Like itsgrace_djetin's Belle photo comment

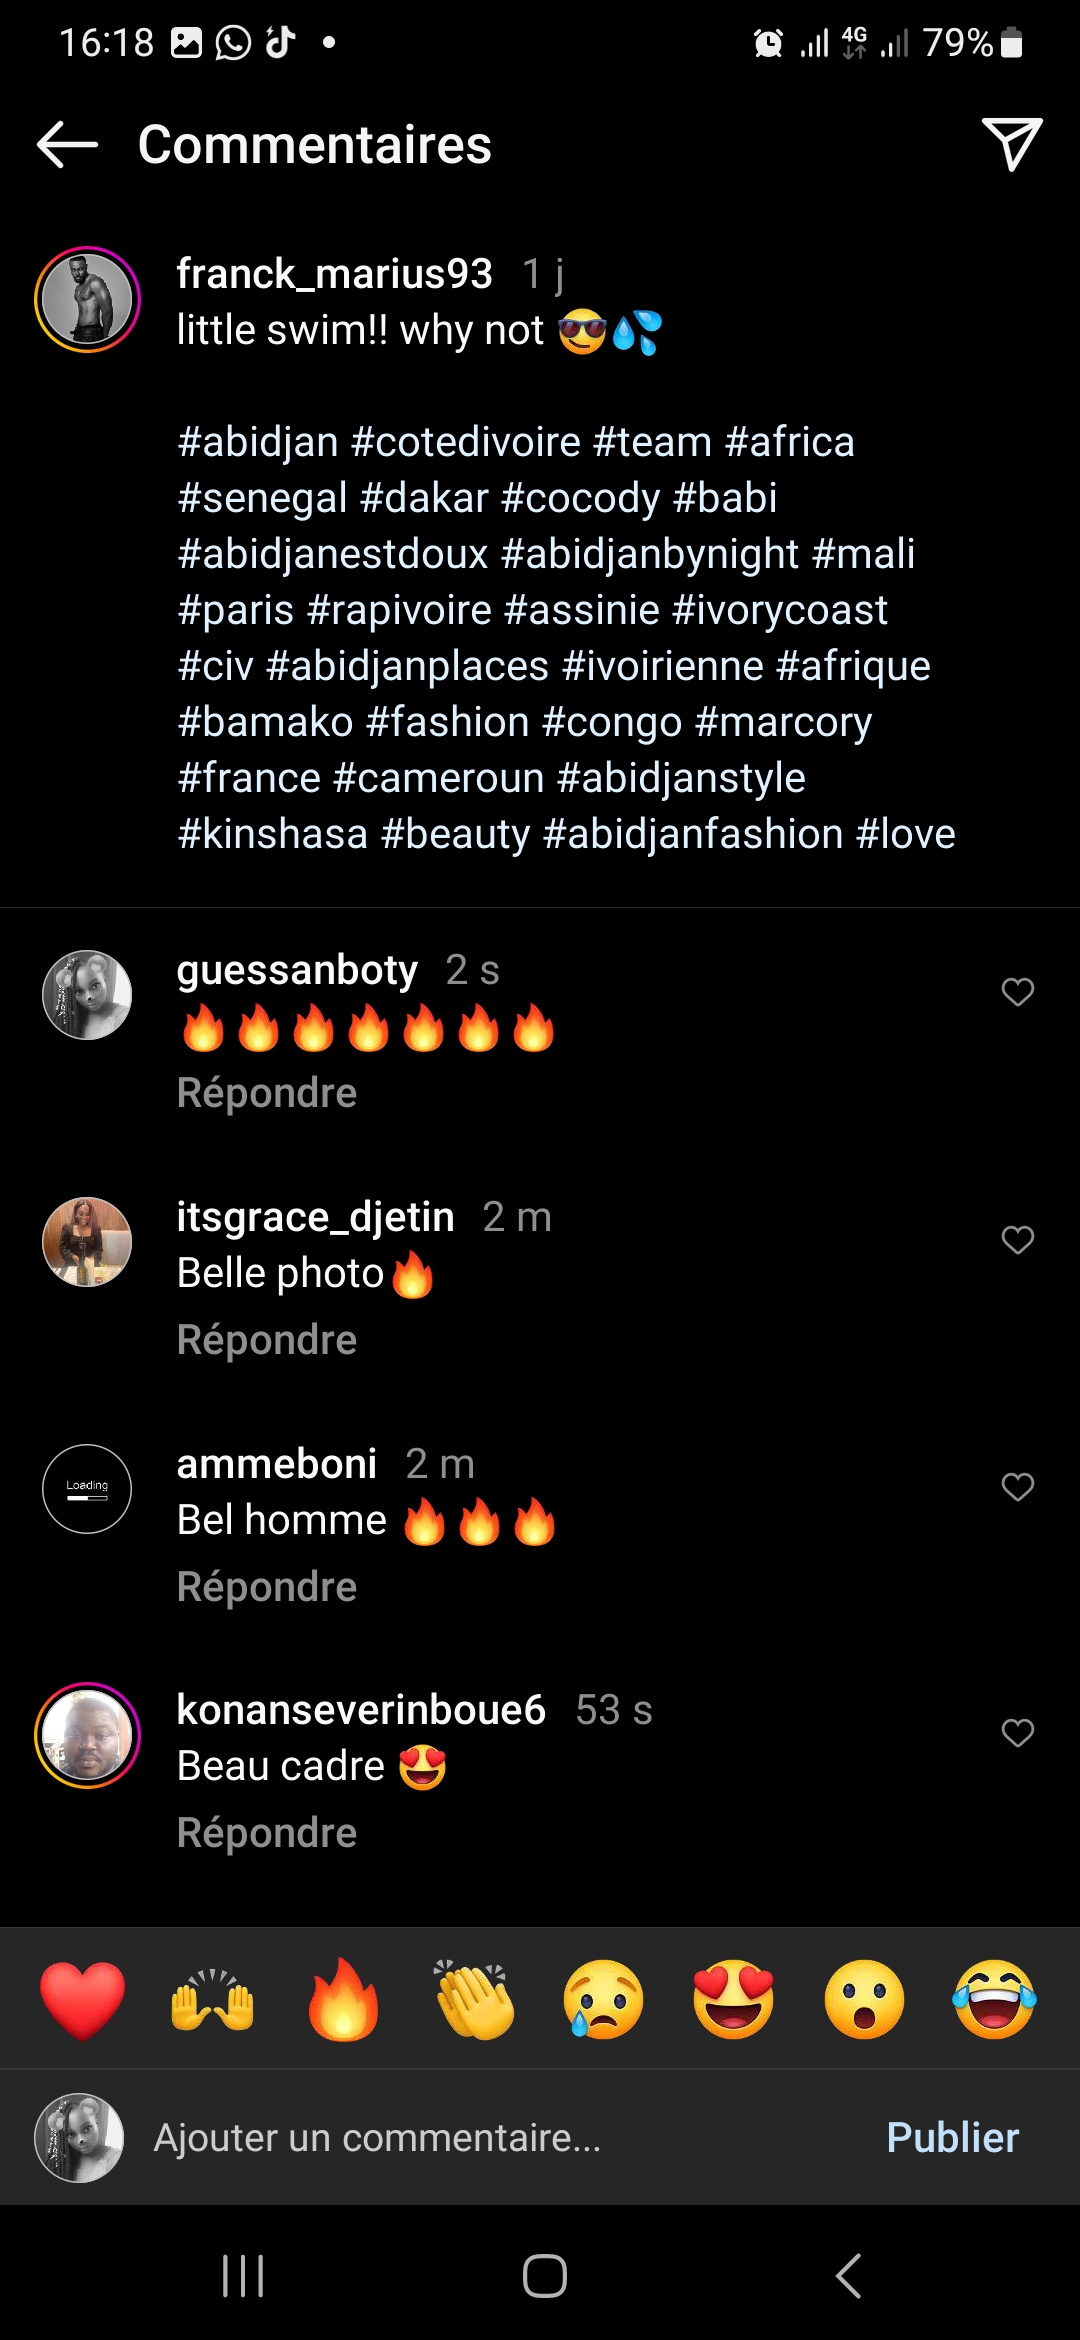pyautogui.click(x=1017, y=1240)
